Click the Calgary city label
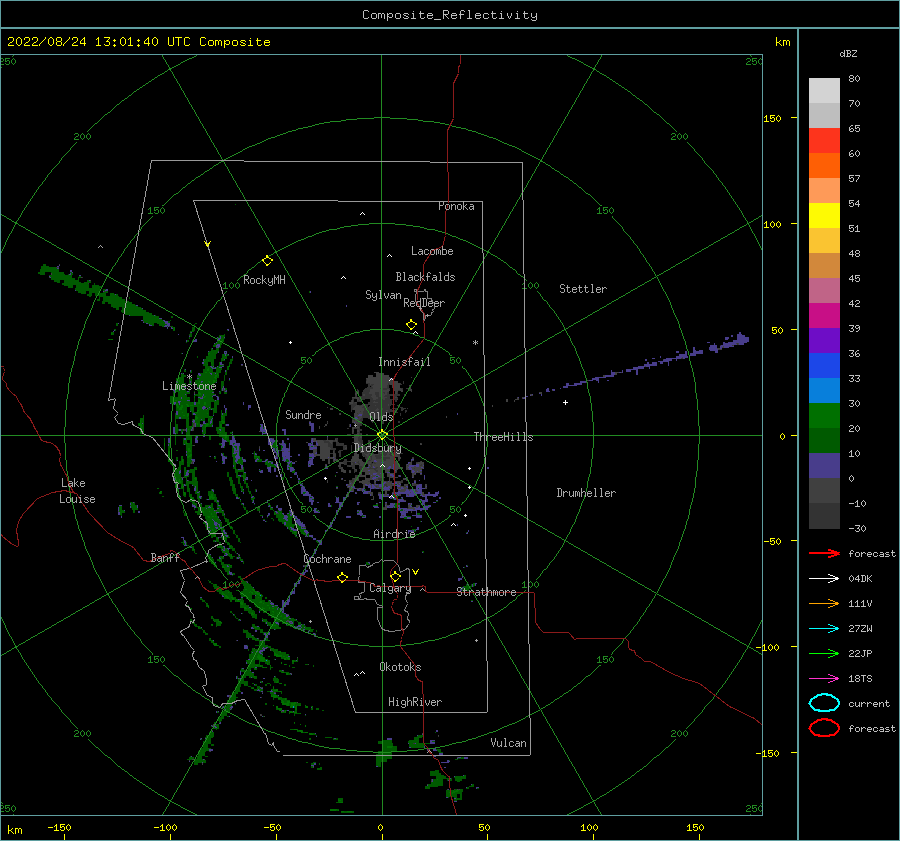 [390, 588]
